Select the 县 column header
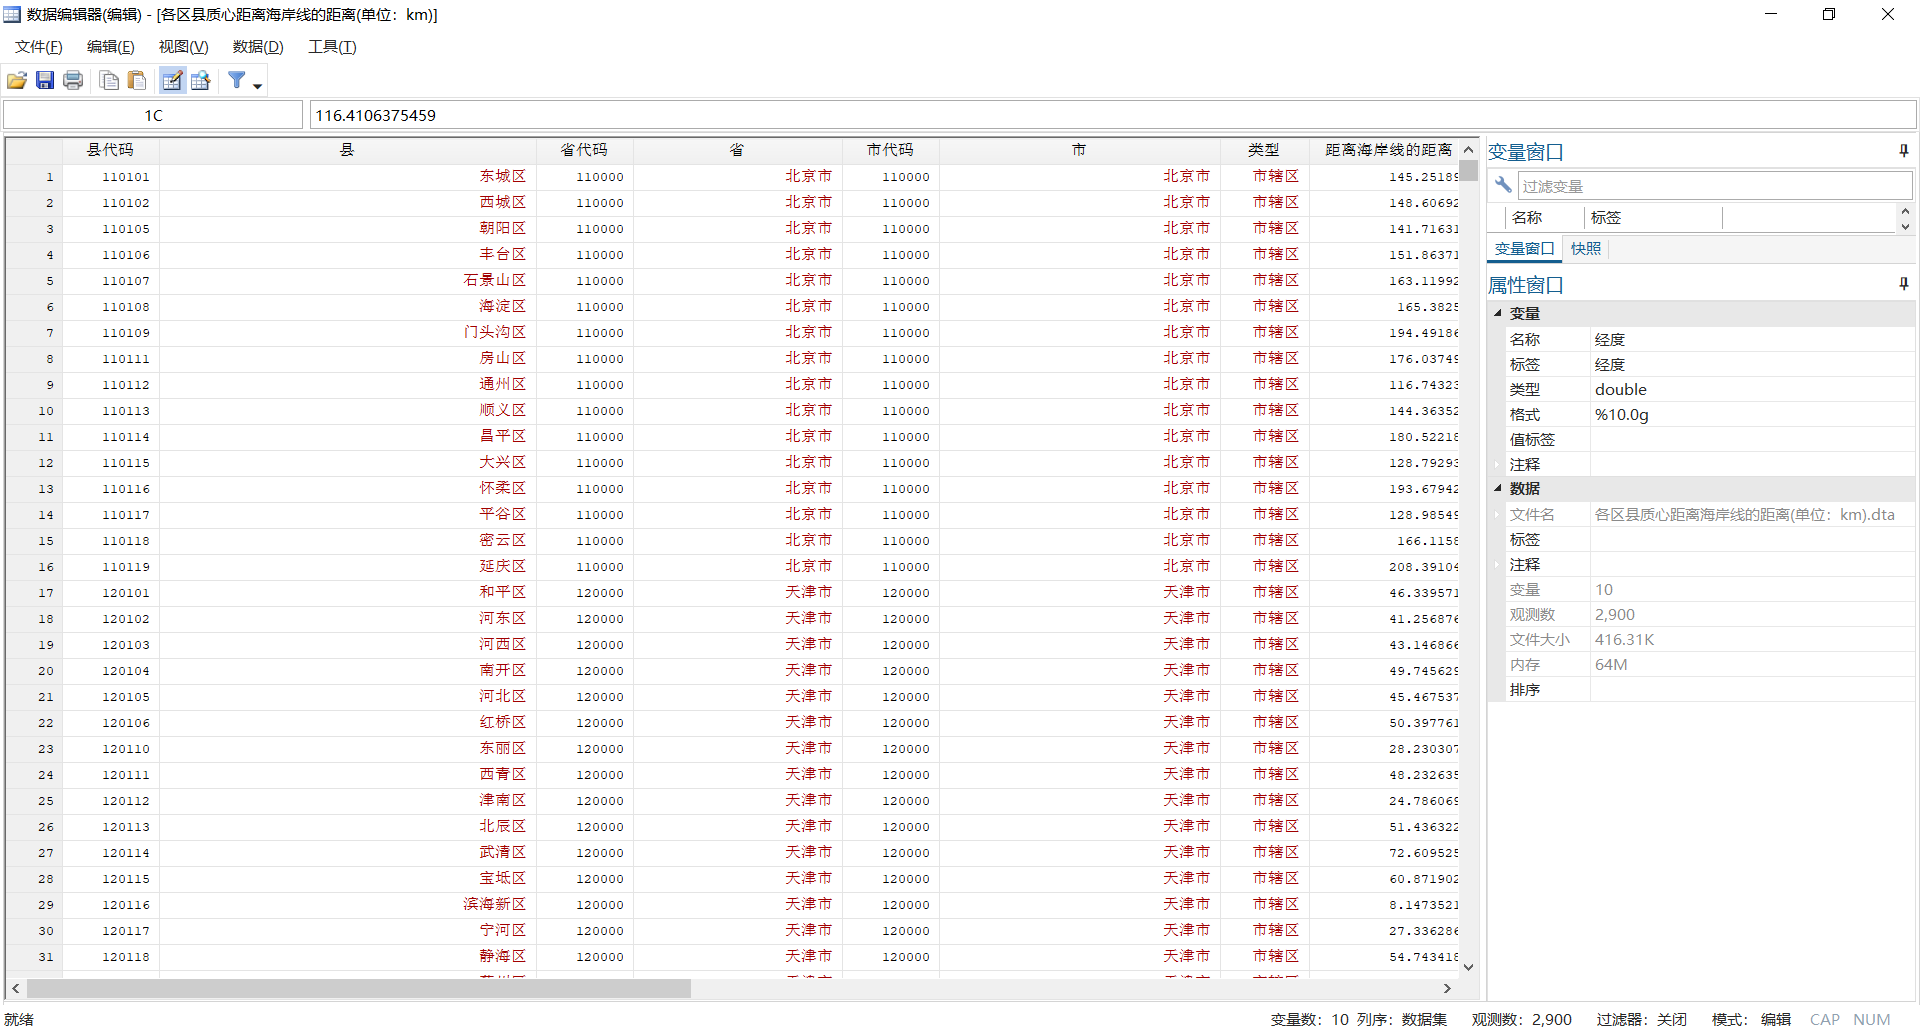This screenshot has width=1920, height=1030. point(347,150)
